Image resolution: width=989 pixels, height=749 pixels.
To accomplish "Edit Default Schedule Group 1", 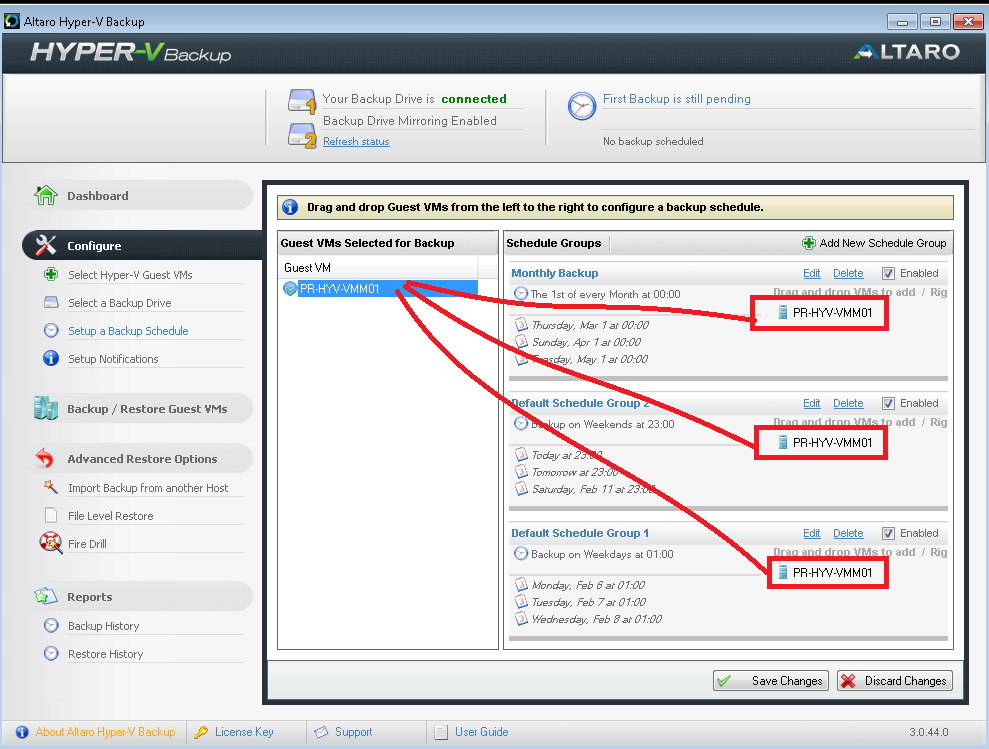I will point(812,533).
